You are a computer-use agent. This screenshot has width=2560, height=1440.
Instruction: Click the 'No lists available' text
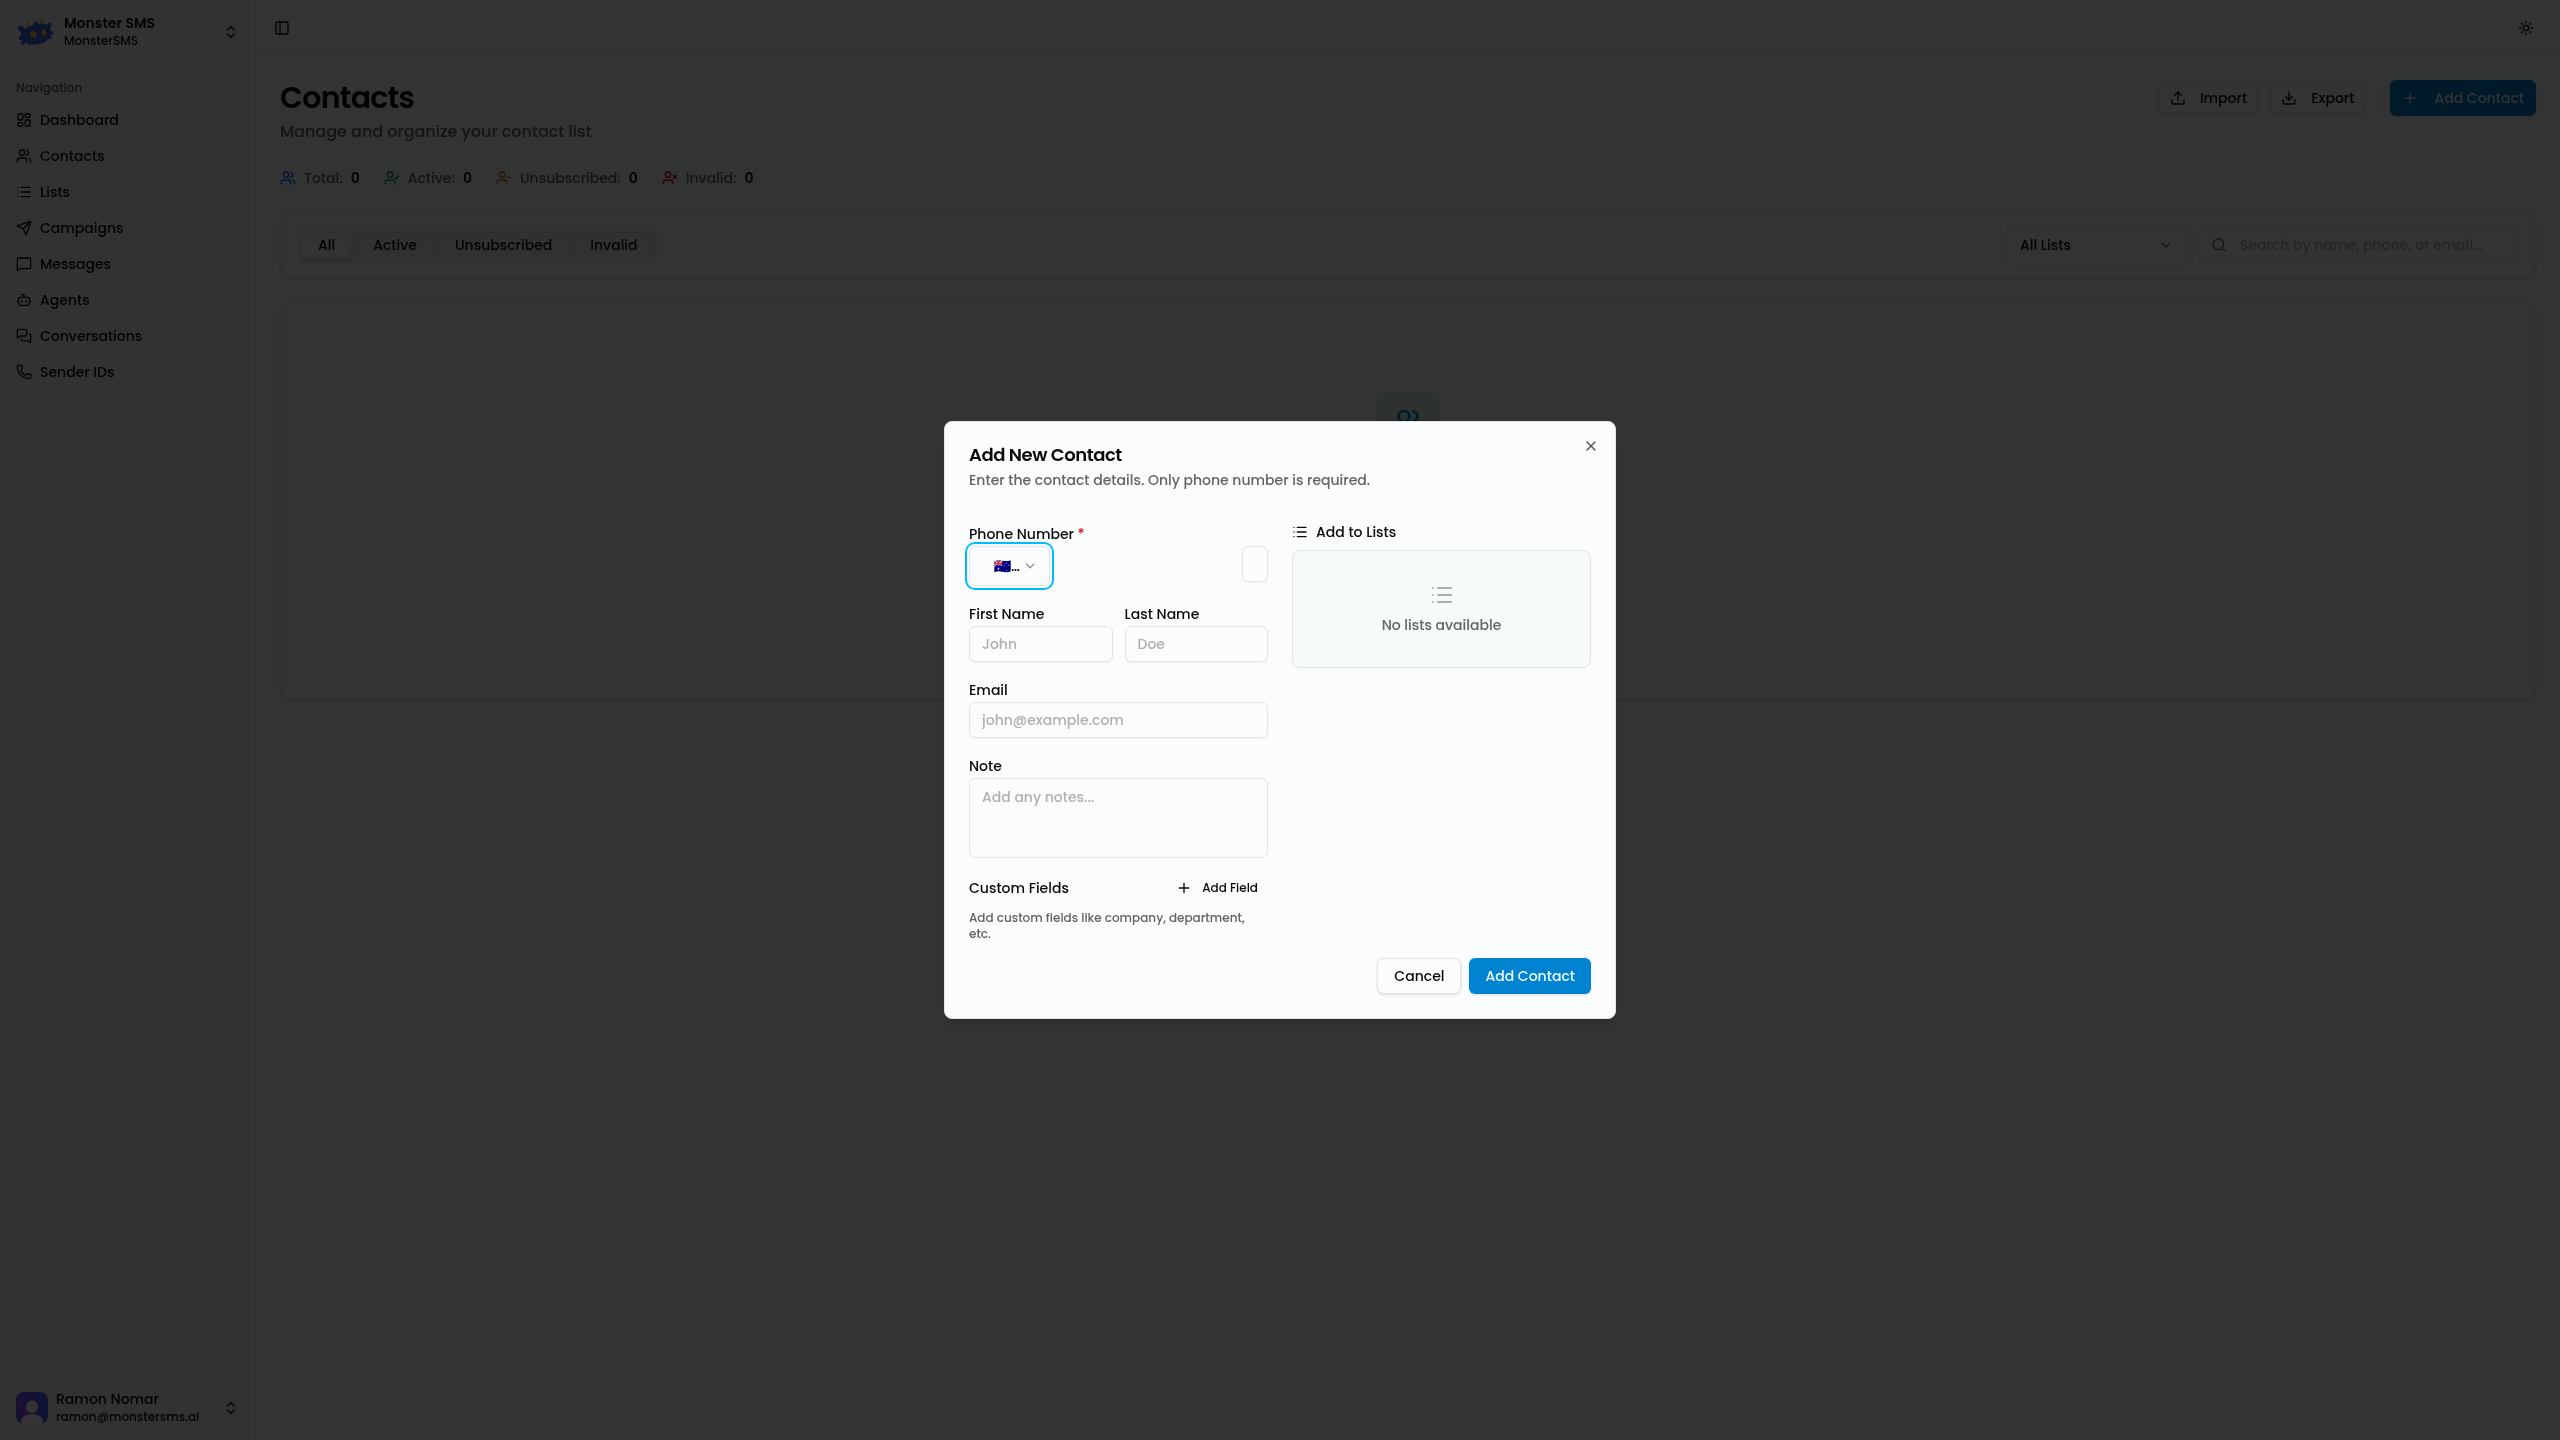1441,625
